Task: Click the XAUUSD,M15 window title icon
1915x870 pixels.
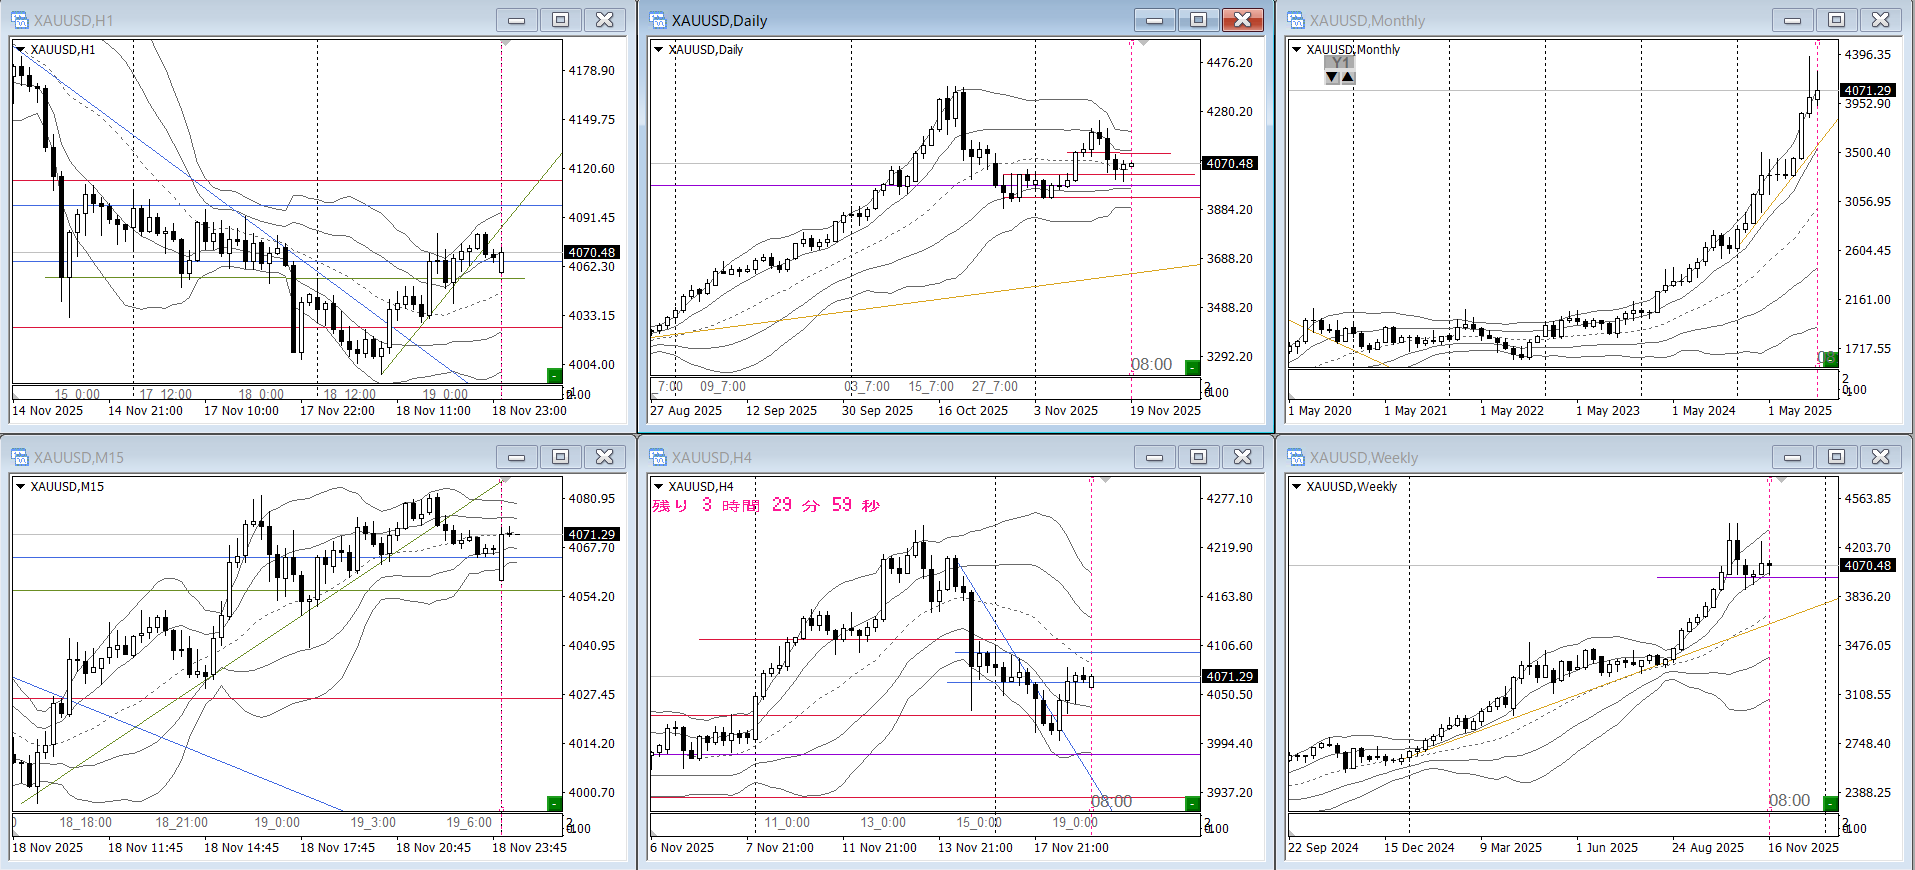Action: point(20,457)
